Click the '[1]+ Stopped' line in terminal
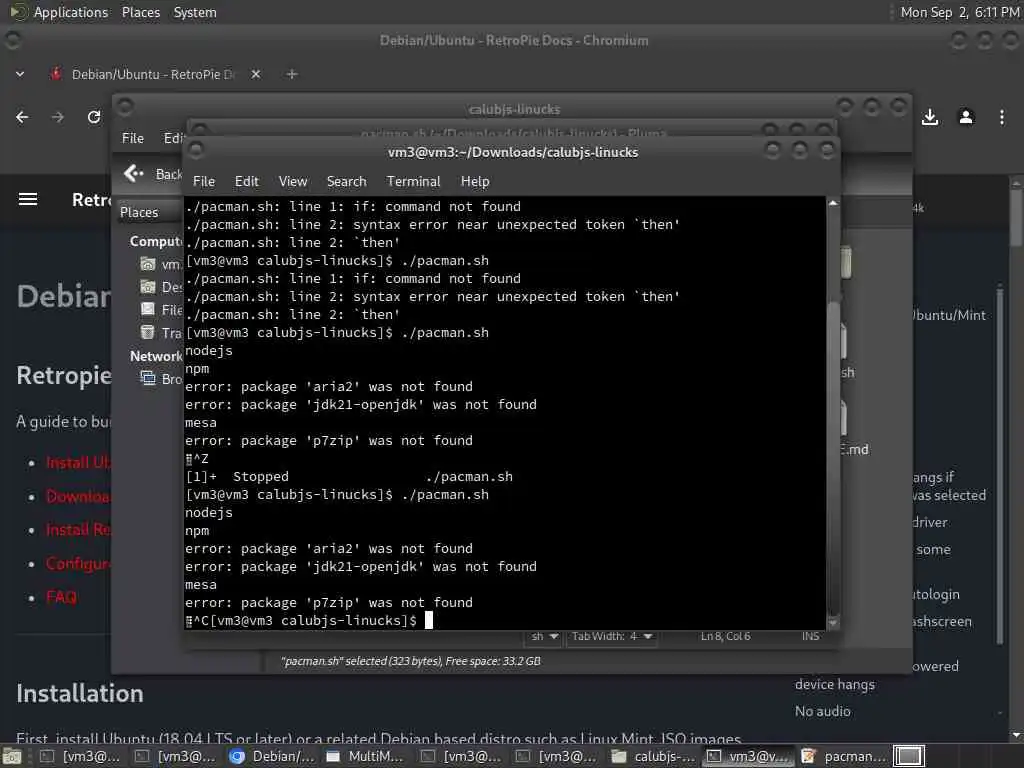The height and width of the screenshot is (768, 1024). coord(349,477)
